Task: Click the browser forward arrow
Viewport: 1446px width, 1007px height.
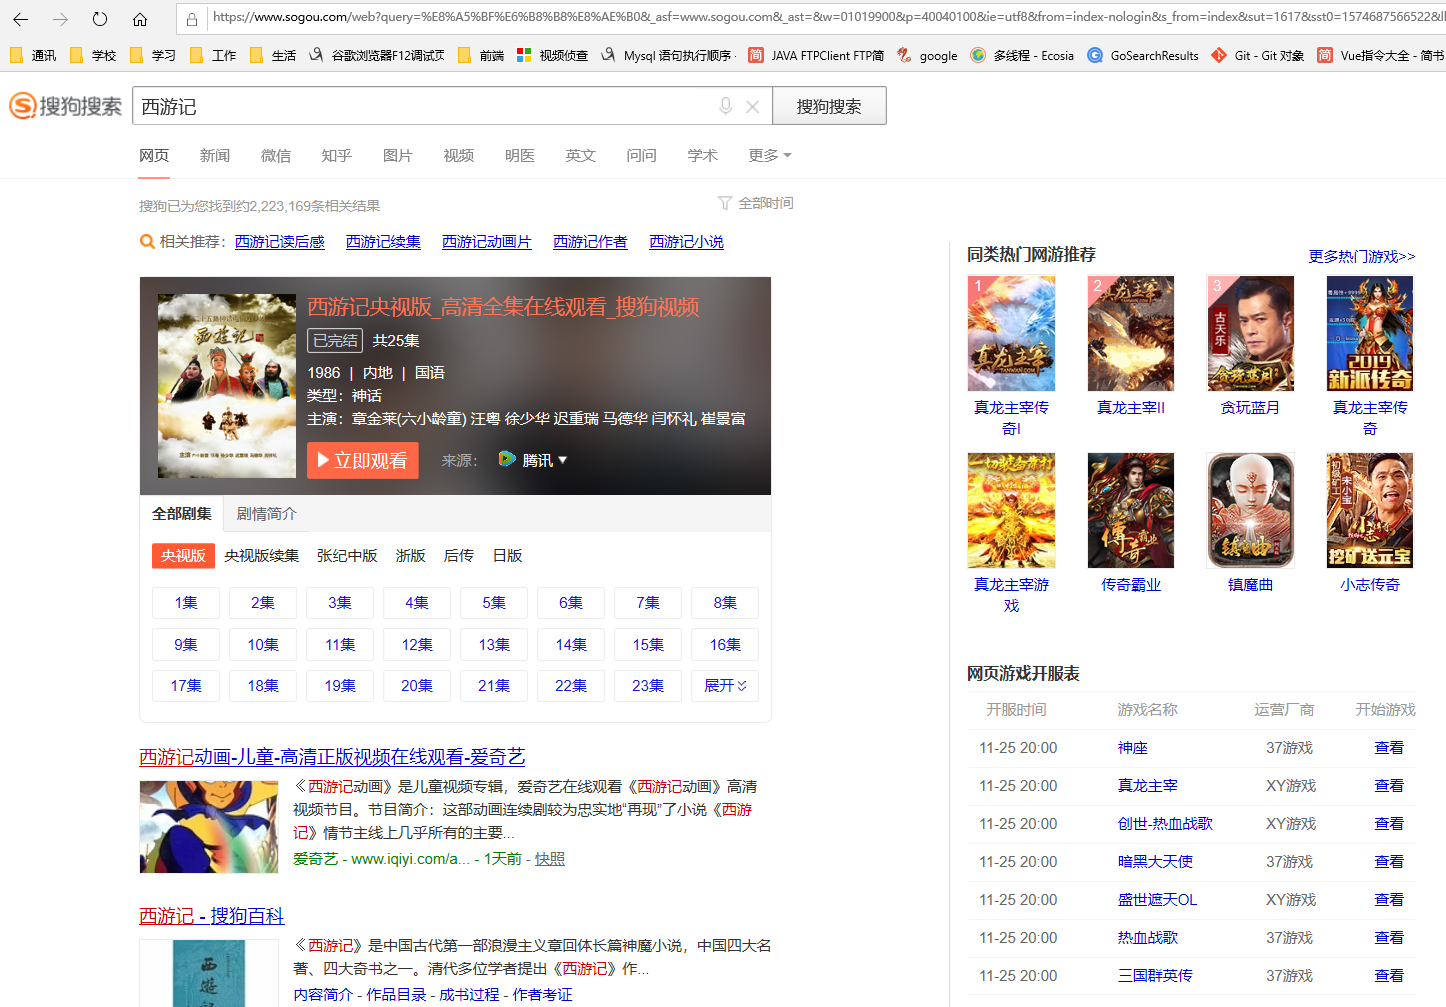Action: pos(60,19)
